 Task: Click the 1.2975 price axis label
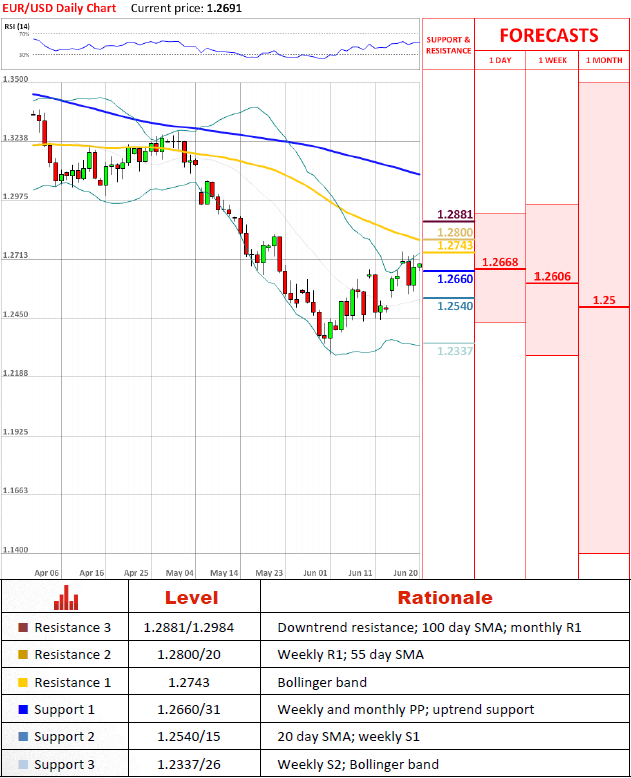coord(15,196)
